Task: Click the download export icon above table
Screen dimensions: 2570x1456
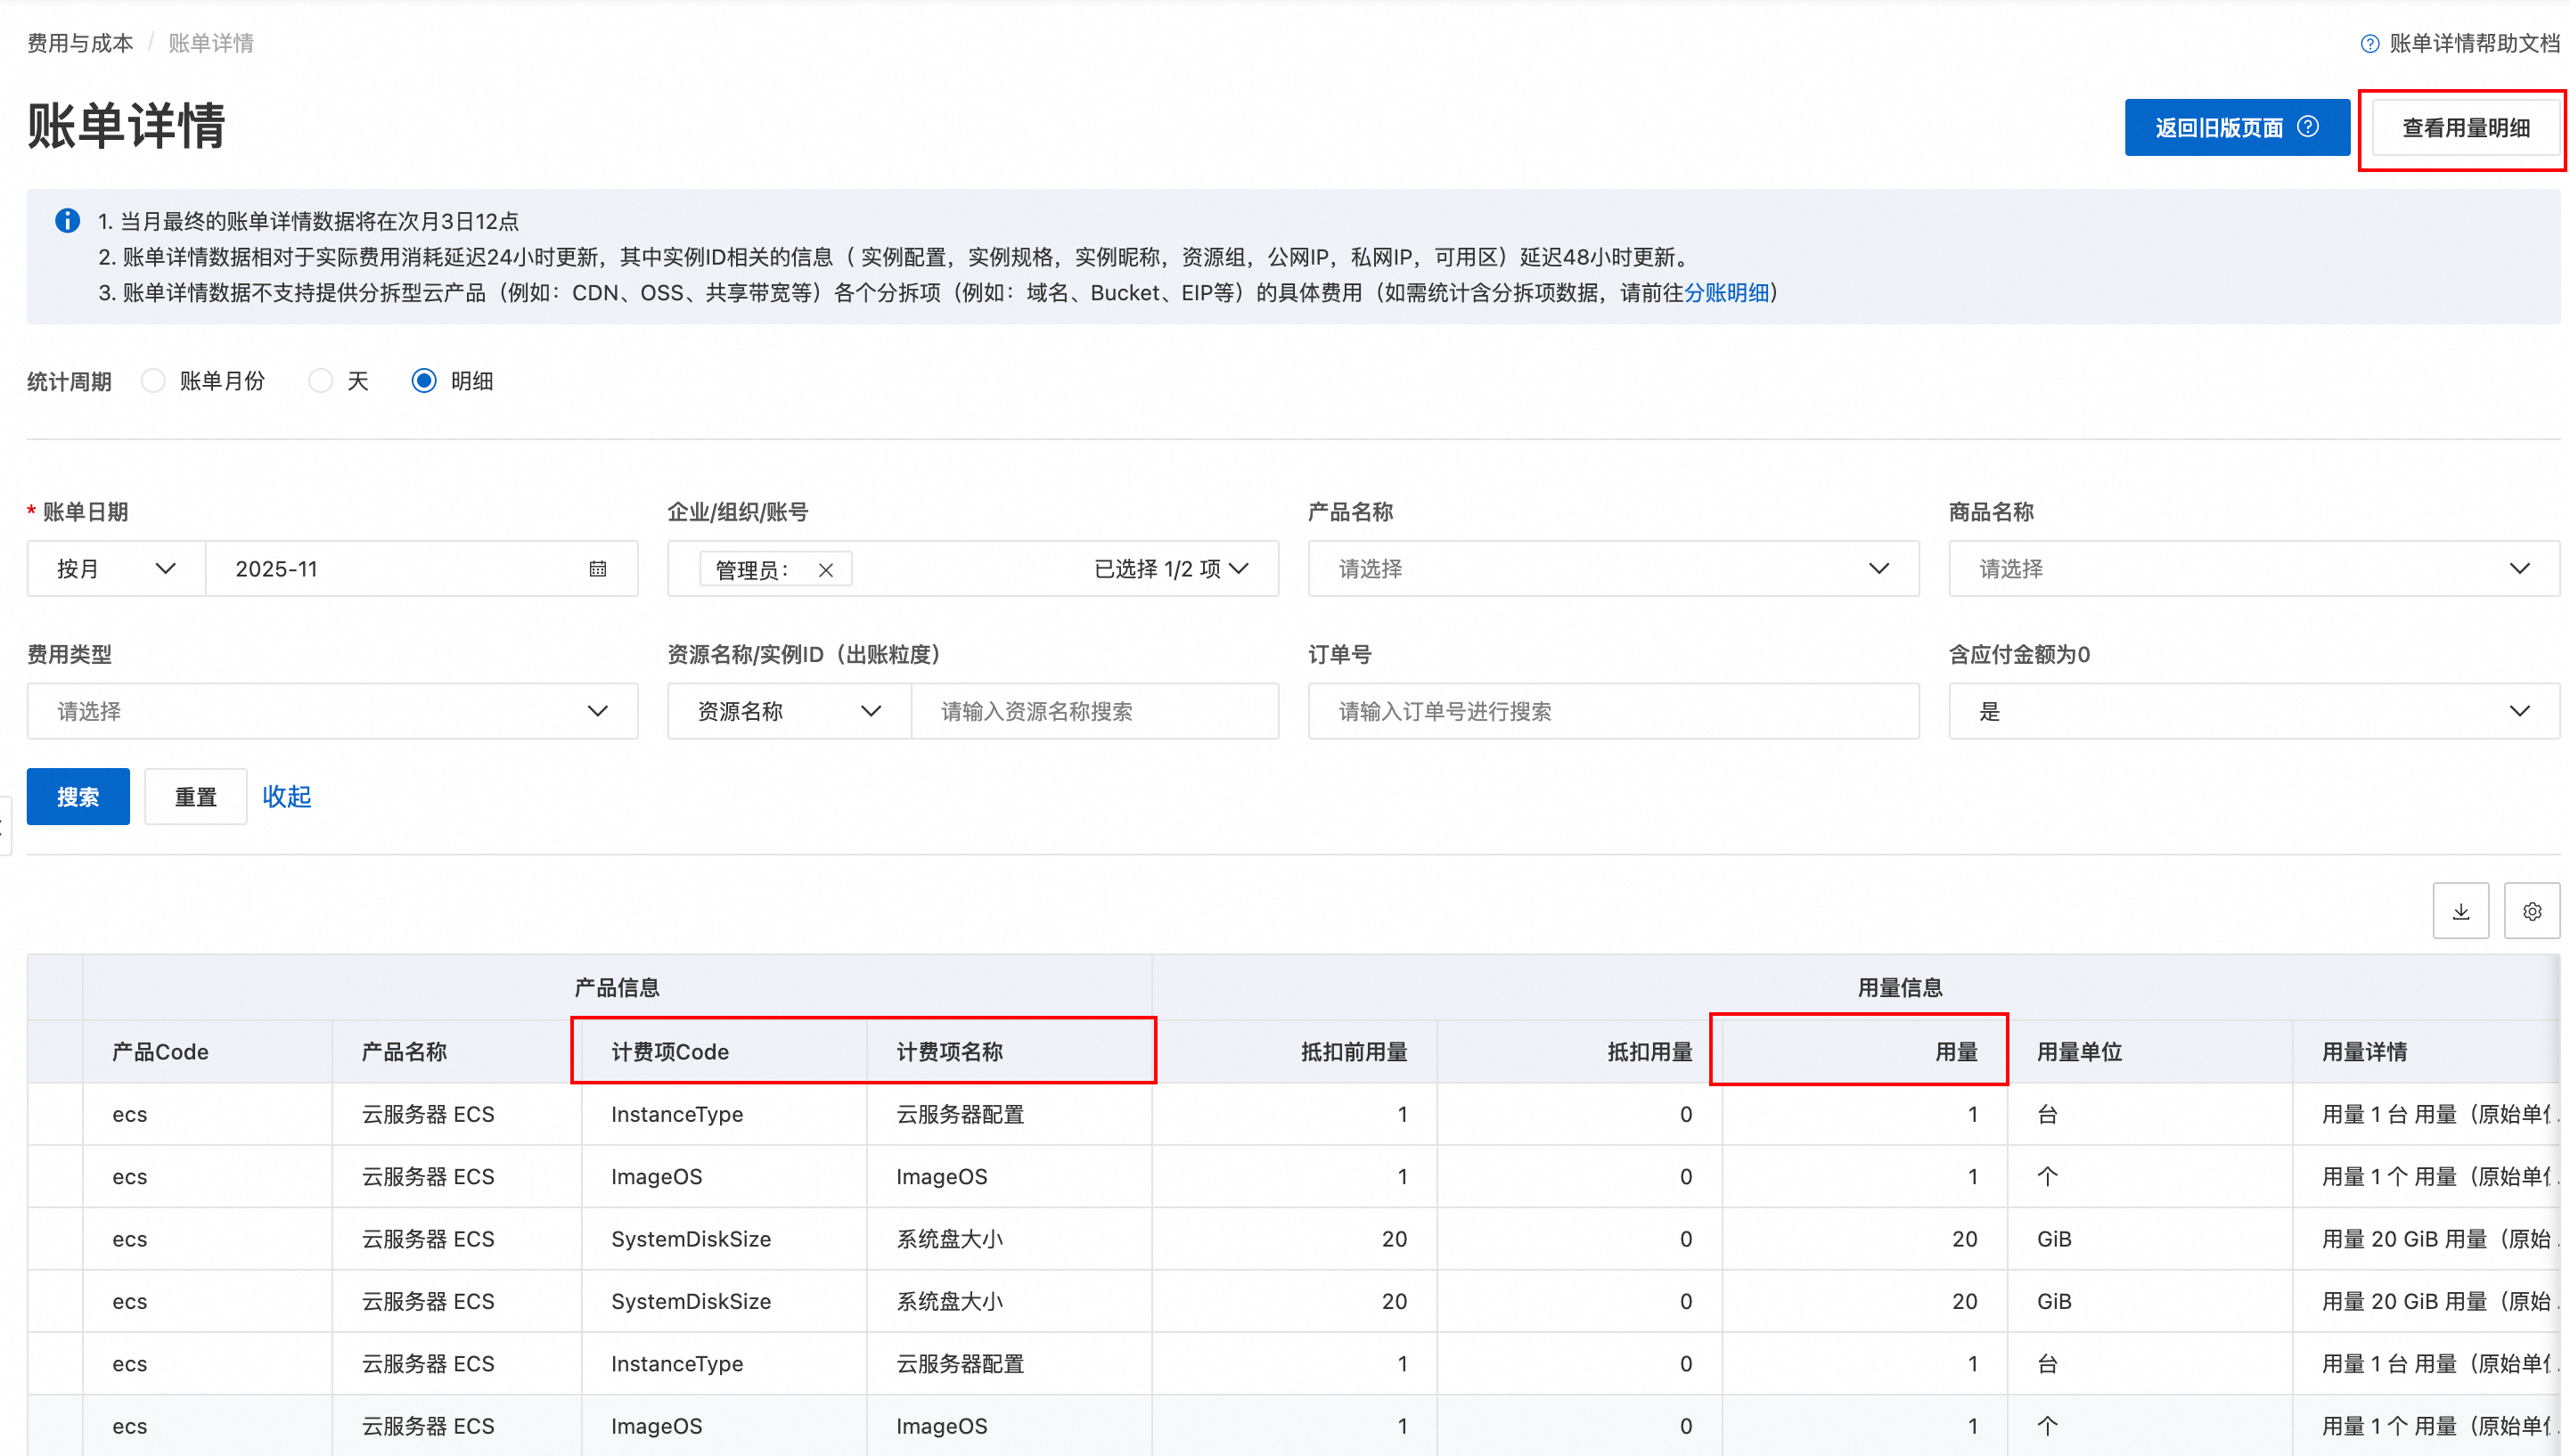Action: point(2460,911)
